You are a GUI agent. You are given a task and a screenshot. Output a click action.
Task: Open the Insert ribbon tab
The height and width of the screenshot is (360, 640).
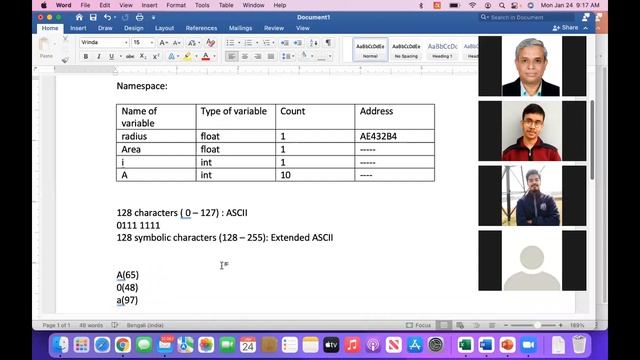click(78, 28)
